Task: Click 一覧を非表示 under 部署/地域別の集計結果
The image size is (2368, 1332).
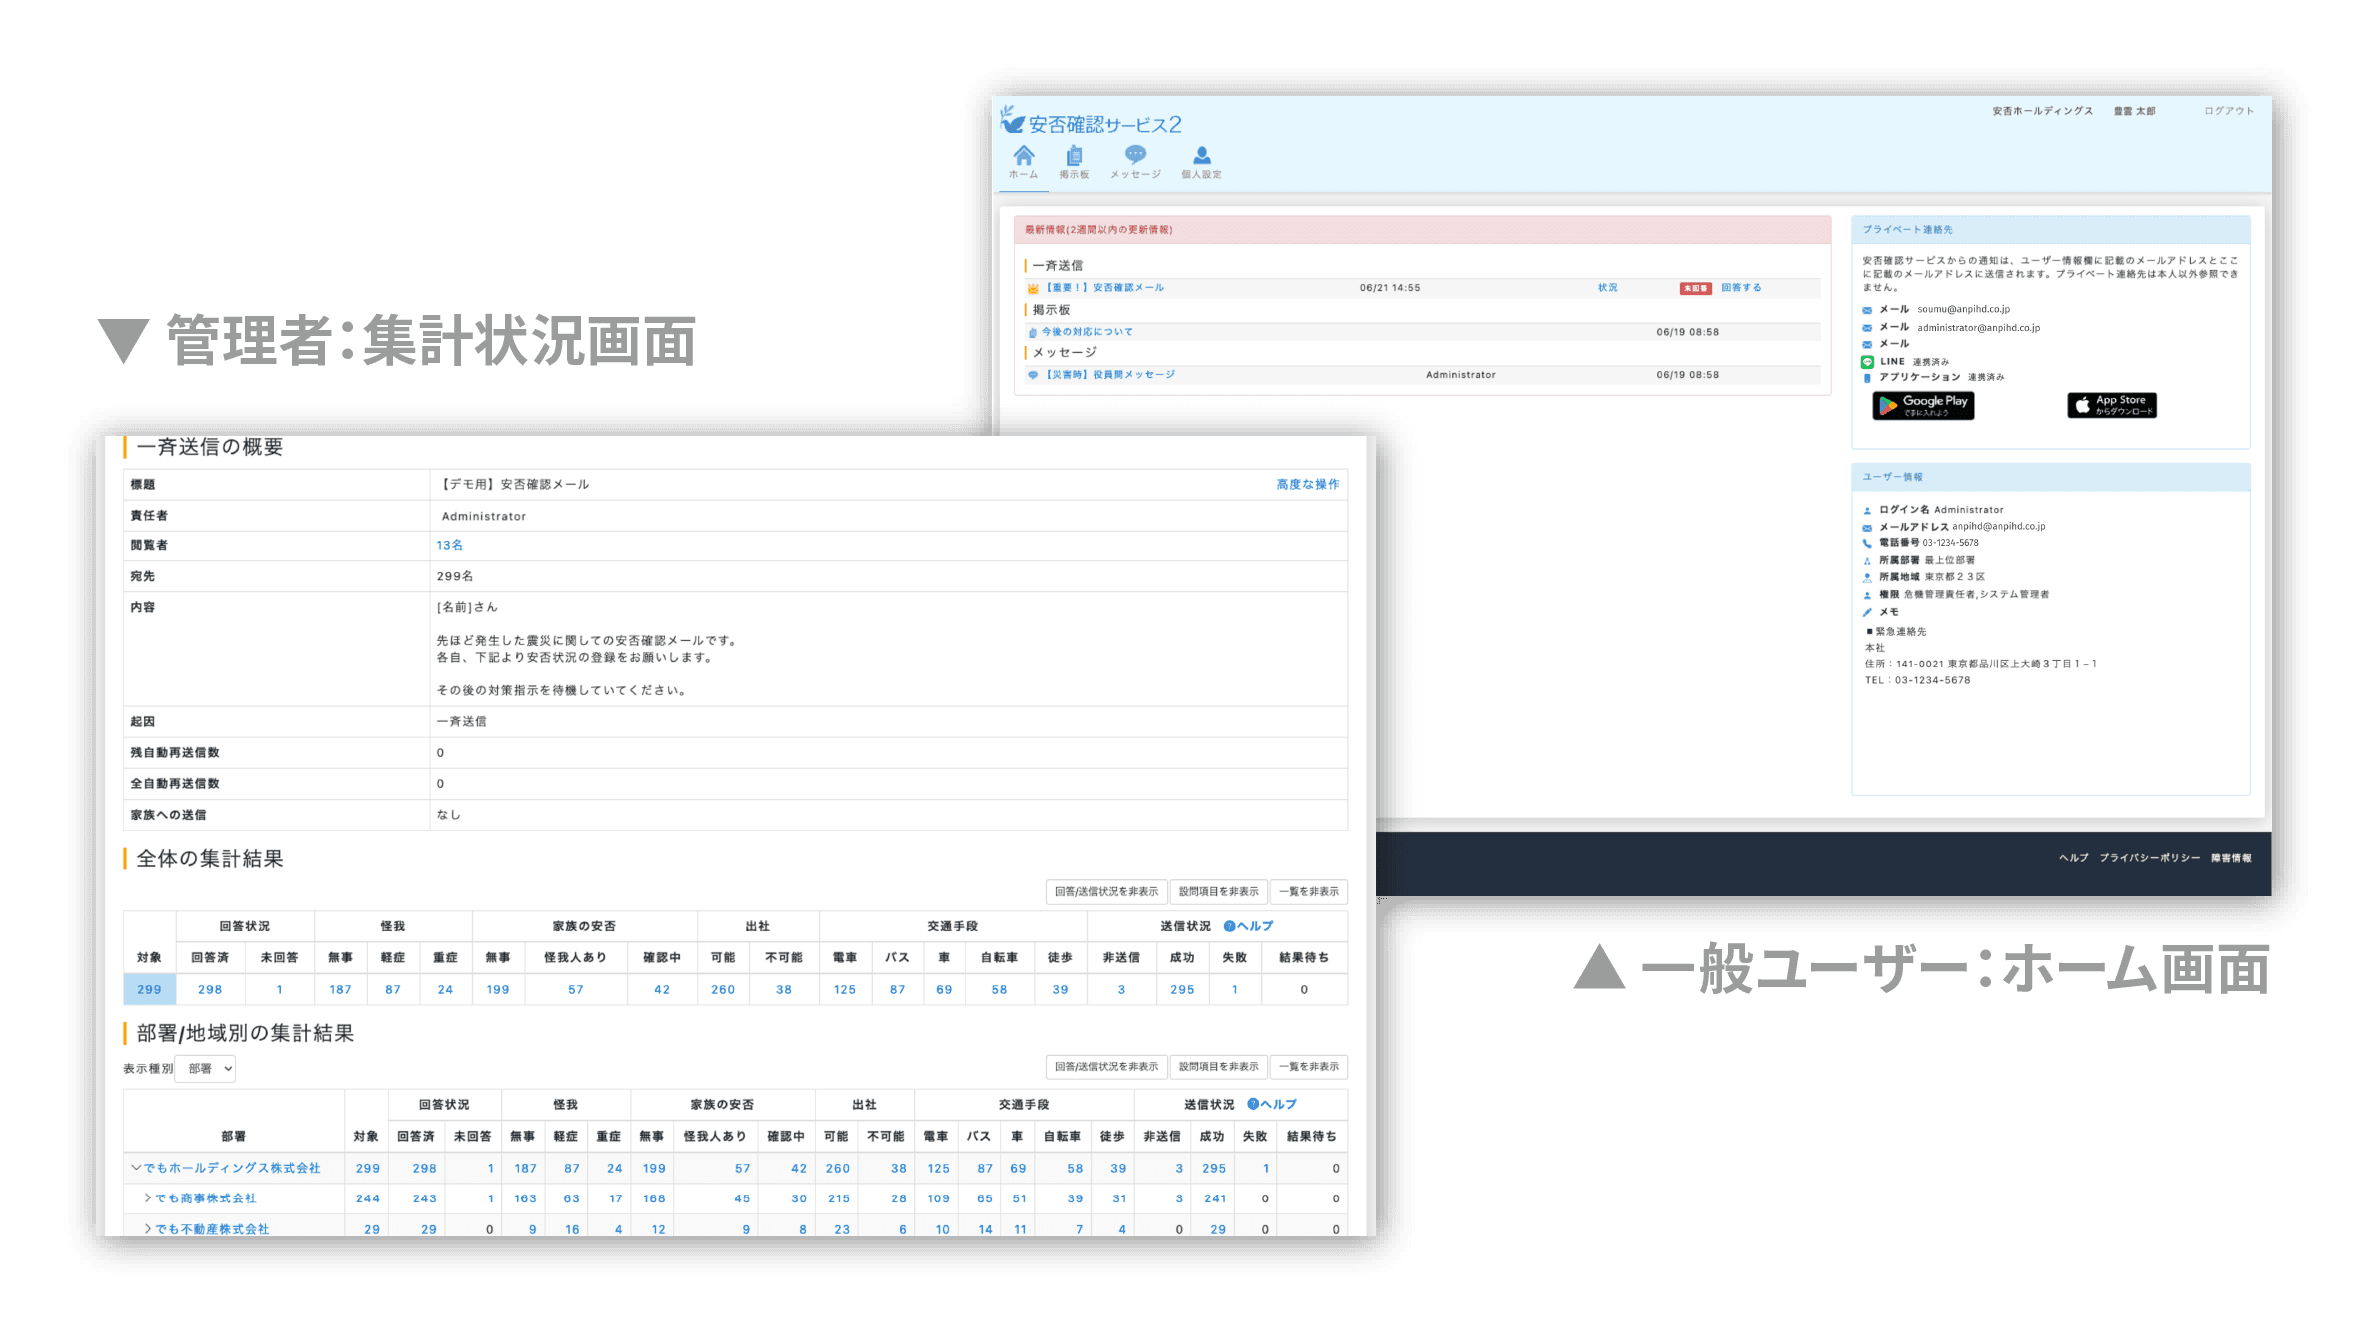Action: click(x=1309, y=1067)
